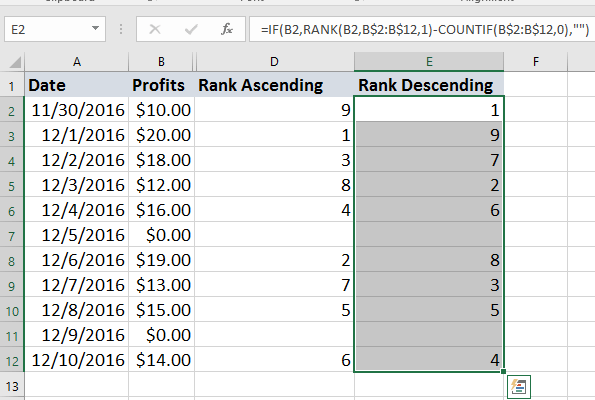The width and height of the screenshot is (595, 400).
Task: Select the $19.00 profits cell
Action: pyautogui.click(x=162, y=260)
